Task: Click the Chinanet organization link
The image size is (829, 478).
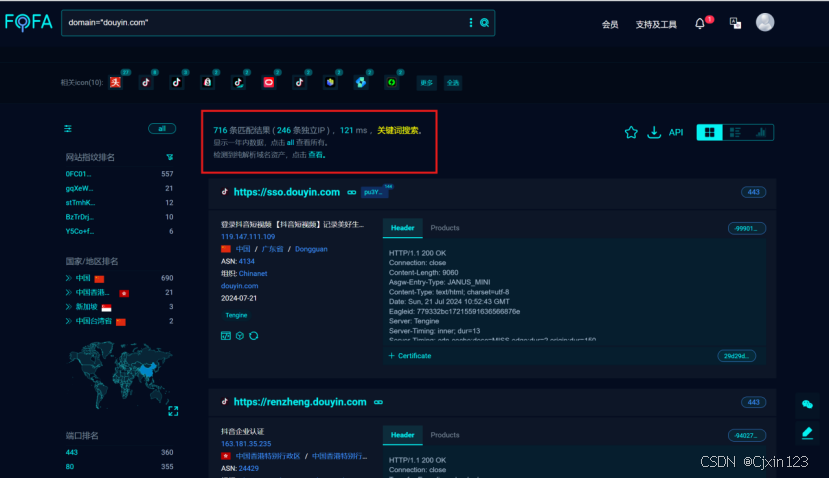Action: pos(253,273)
